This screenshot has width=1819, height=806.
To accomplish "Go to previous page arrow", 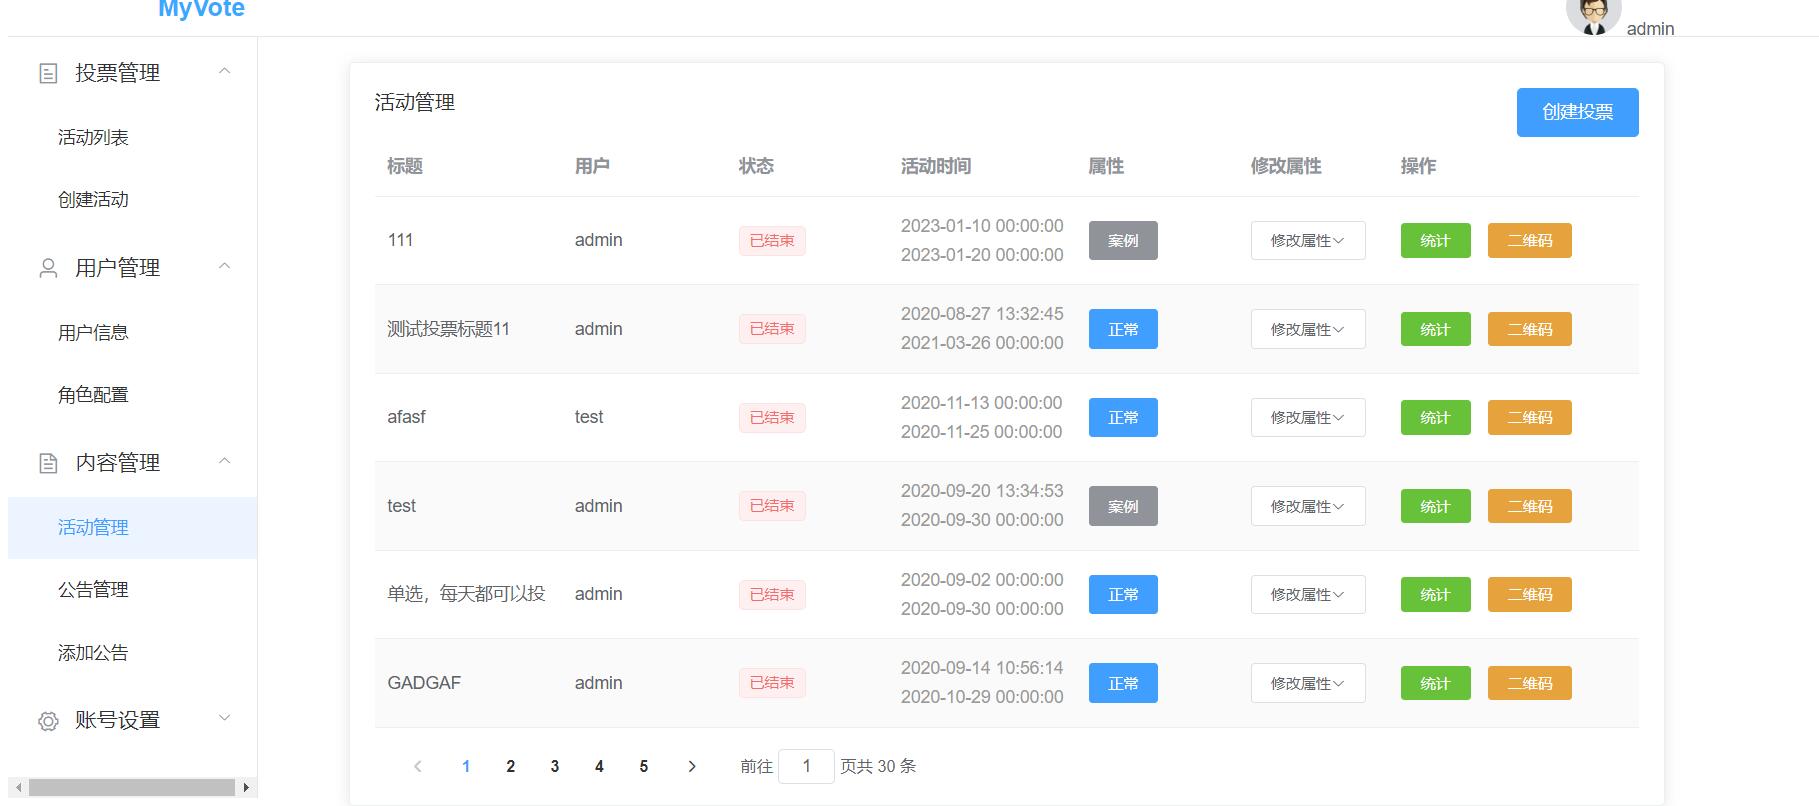I will click(x=418, y=766).
